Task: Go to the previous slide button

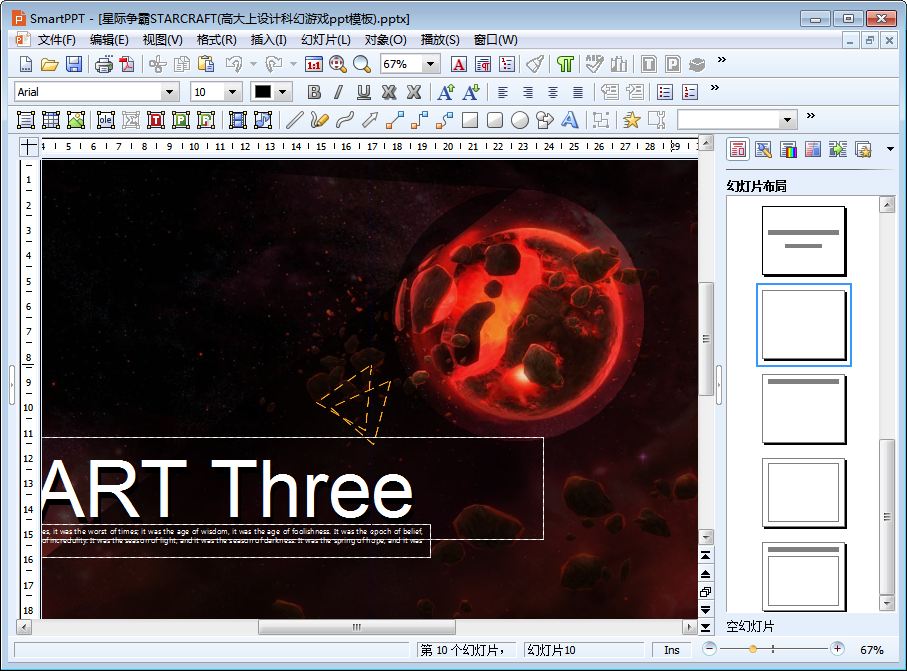Action: point(706,573)
